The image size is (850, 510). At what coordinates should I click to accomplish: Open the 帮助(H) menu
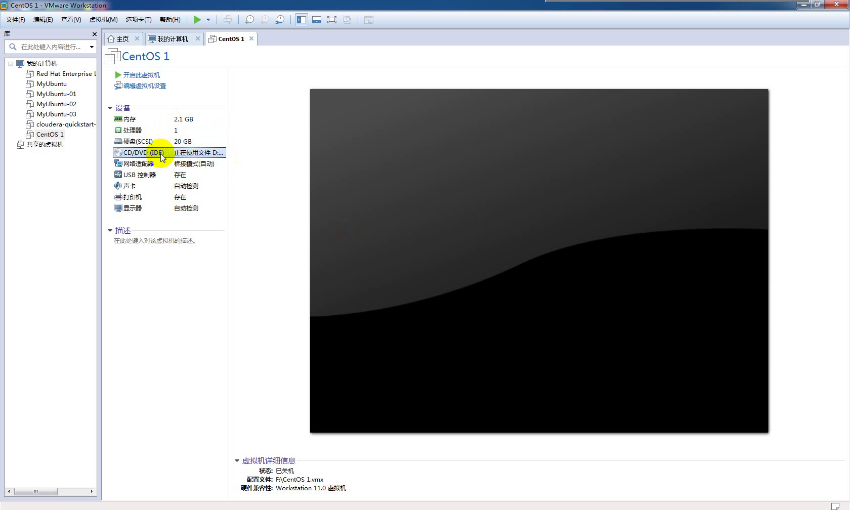(x=170, y=20)
